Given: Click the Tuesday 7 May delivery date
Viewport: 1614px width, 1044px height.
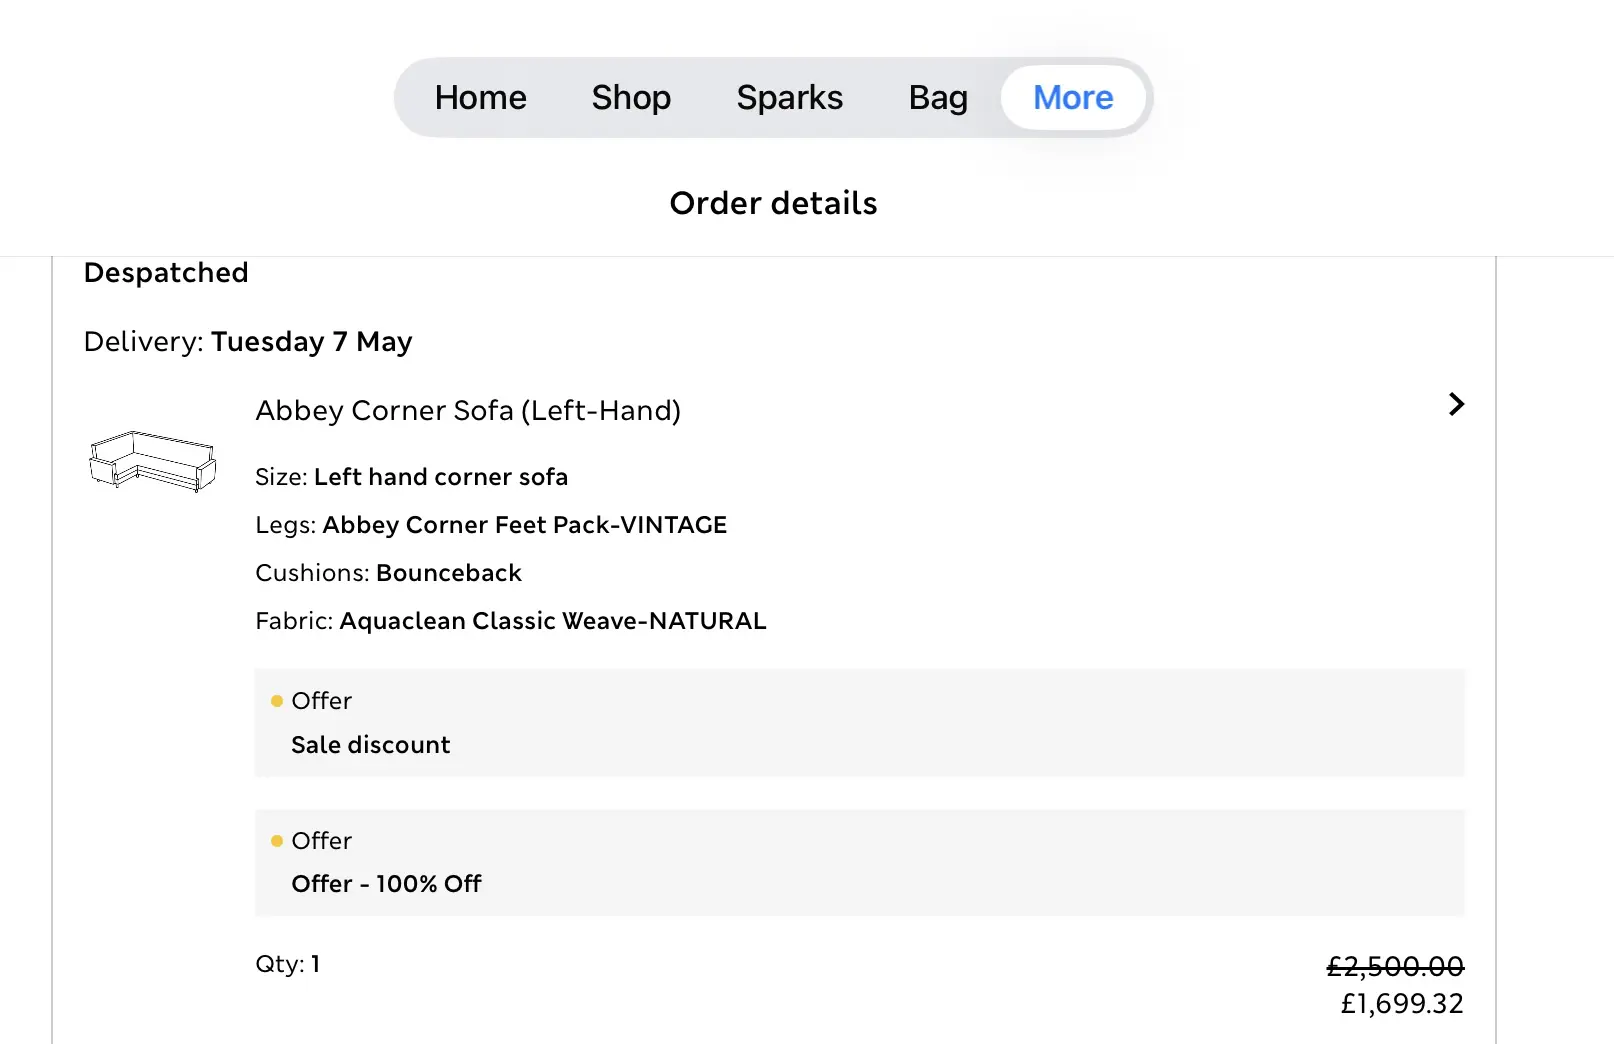Looking at the screenshot, I should click(x=311, y=342).
